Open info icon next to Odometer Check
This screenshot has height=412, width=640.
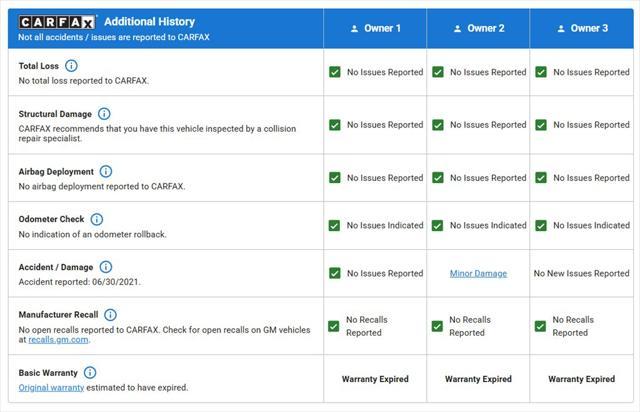(x=96, y=219)
